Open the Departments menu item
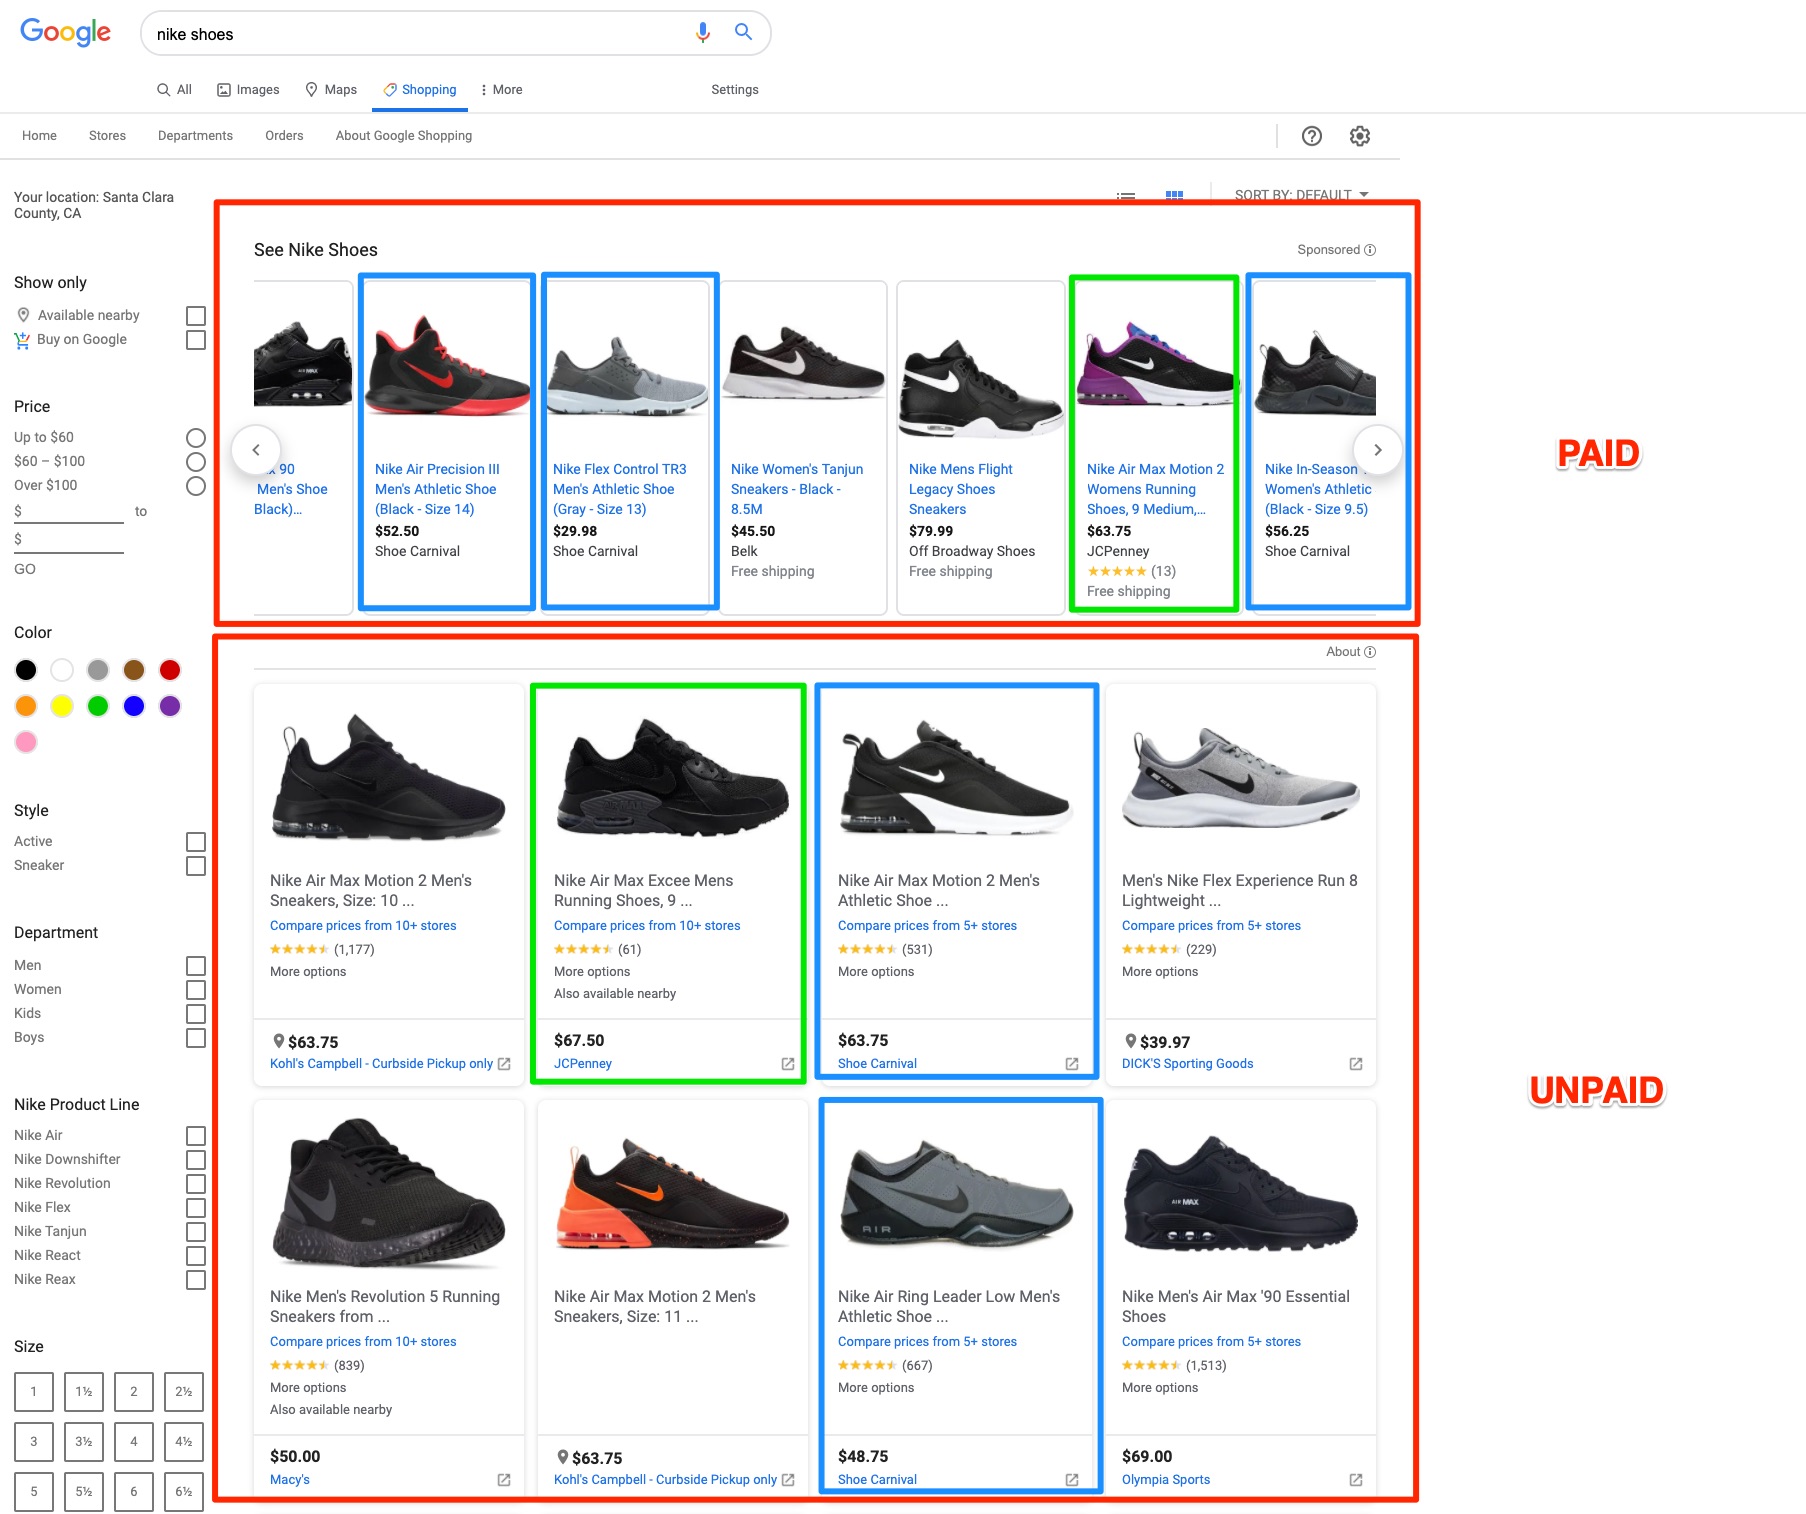 click(x=195, y=136)
